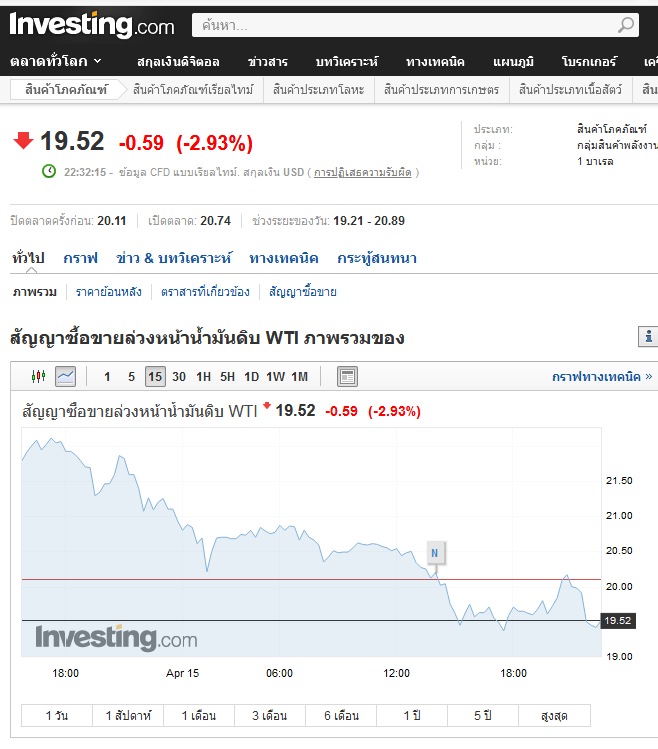Viewport: 658px width, 749px height.
Task: Select the 15-minute chart interval
Action: (154, 377)
